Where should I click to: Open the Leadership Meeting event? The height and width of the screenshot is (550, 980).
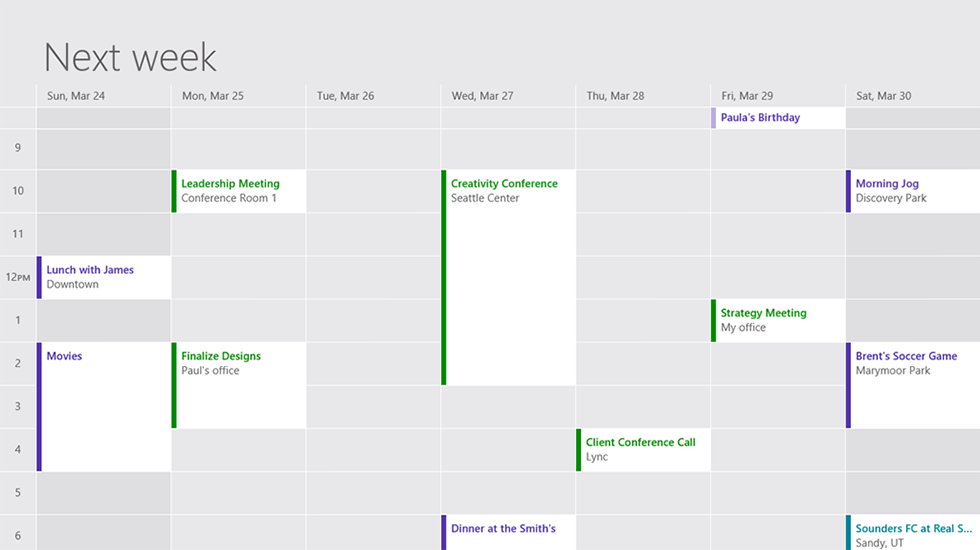(239, 191)
